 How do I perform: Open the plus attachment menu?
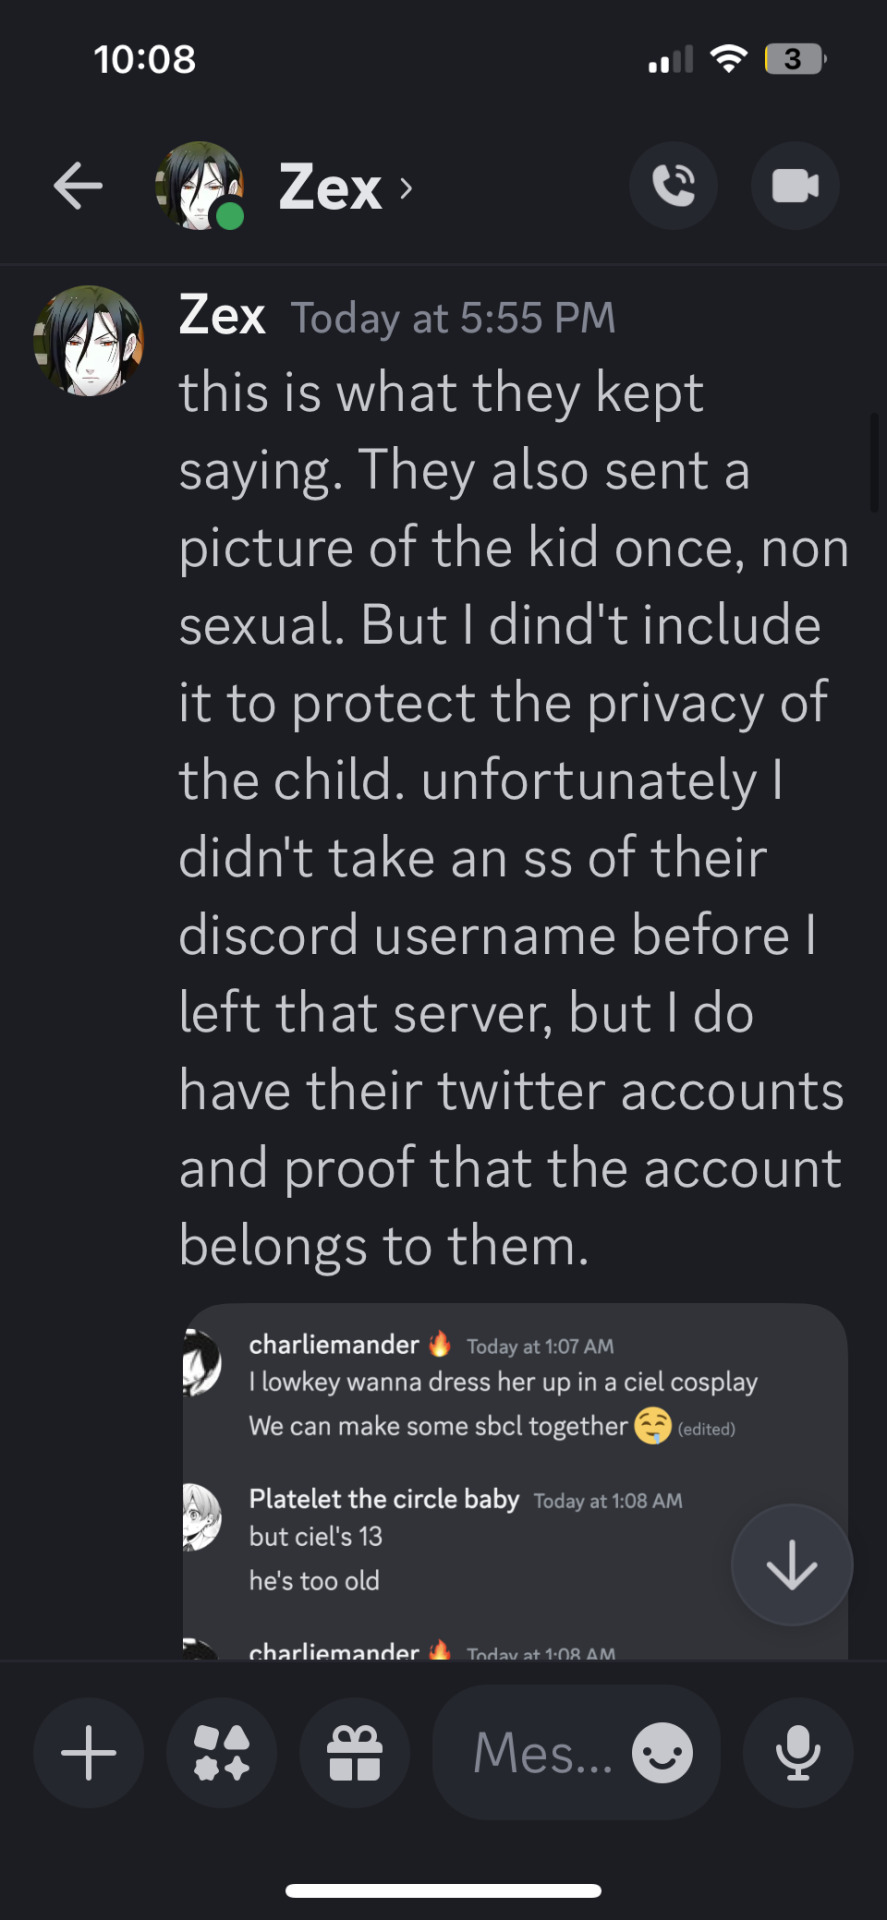click(89, 1753)
